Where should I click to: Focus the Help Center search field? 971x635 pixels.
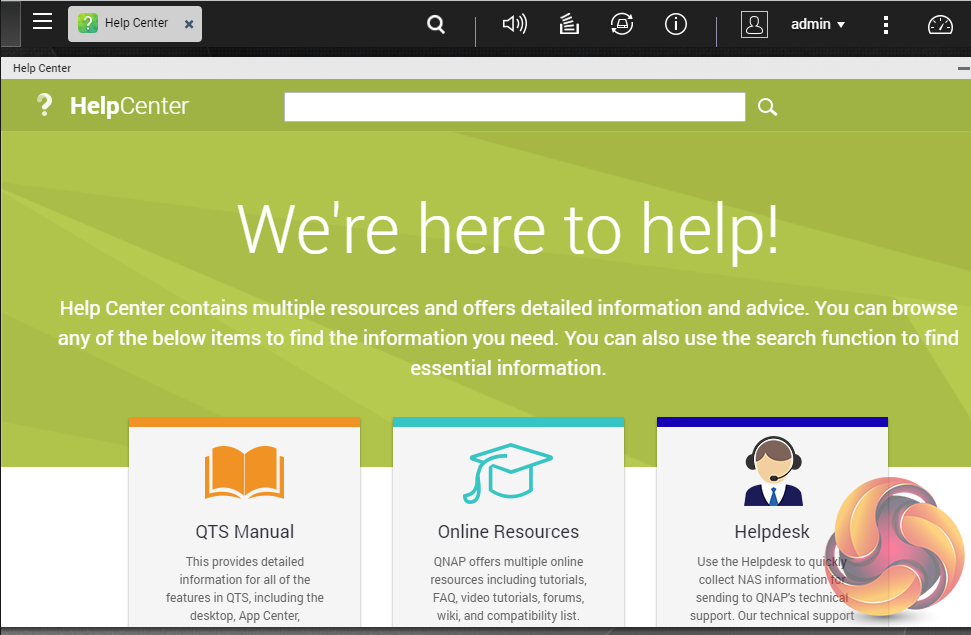coord(515,107)
